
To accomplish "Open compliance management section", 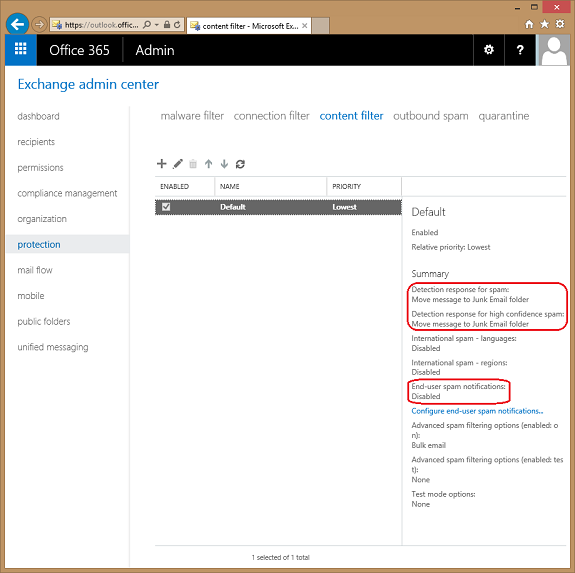I will pos(67,193).
